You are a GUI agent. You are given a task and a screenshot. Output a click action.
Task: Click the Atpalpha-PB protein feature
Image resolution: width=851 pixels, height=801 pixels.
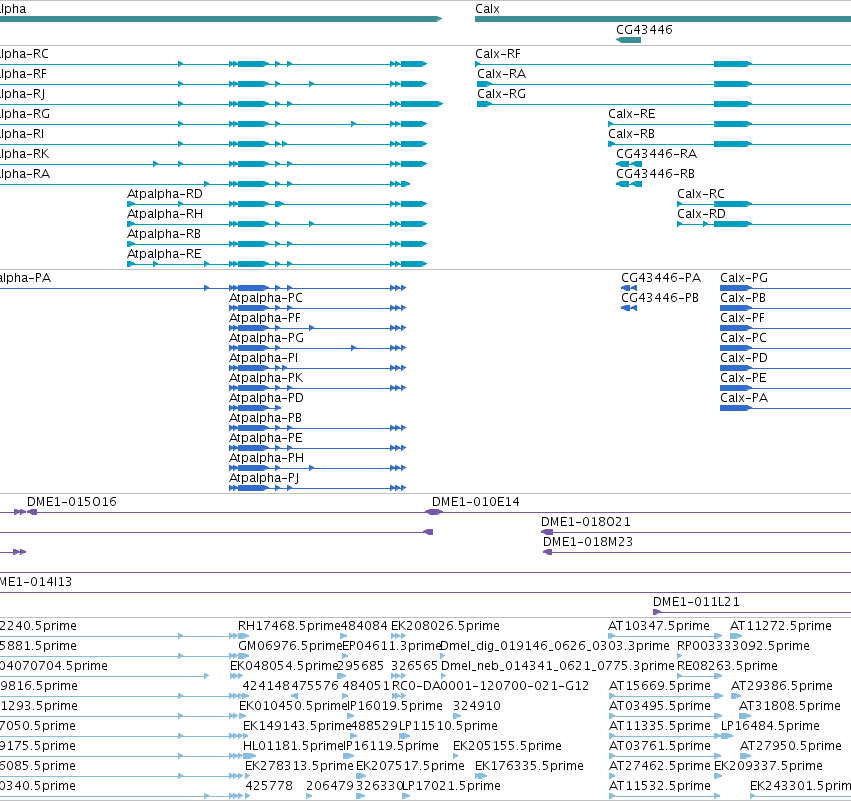click(x=317, y=428)
